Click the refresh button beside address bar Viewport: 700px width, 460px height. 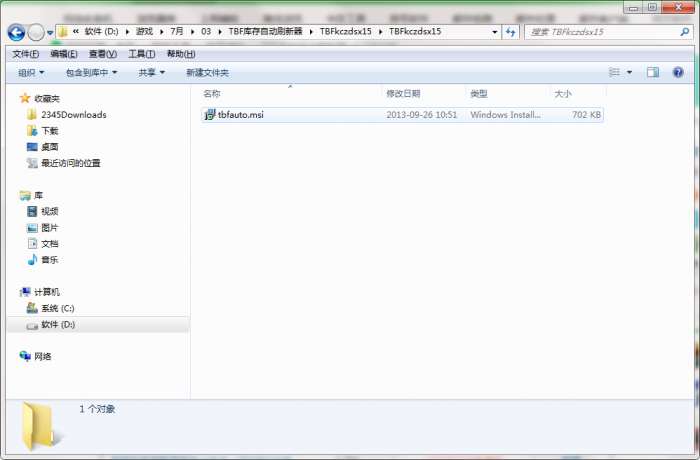510,32
